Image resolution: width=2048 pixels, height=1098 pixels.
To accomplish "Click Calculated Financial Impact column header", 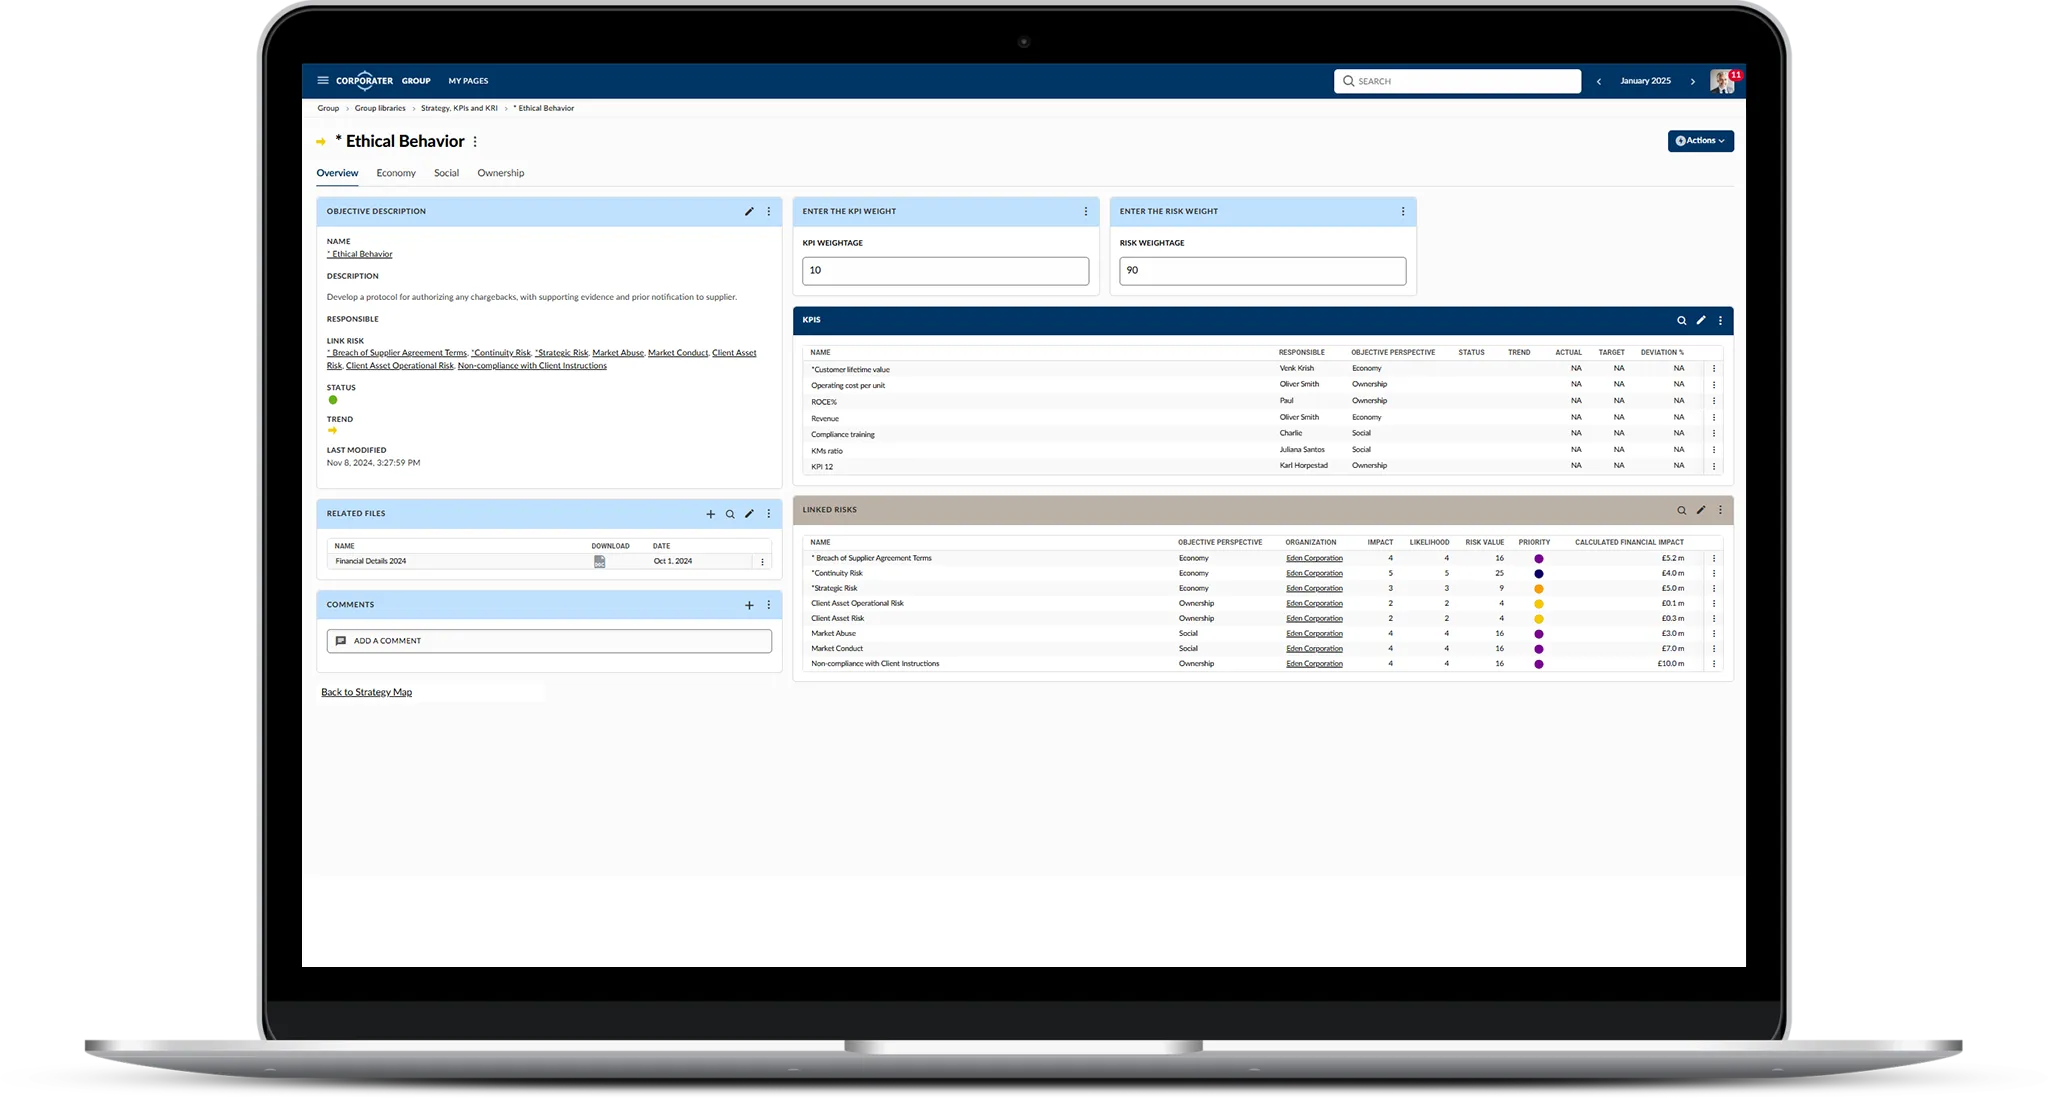I will [x=1629, y=542].
